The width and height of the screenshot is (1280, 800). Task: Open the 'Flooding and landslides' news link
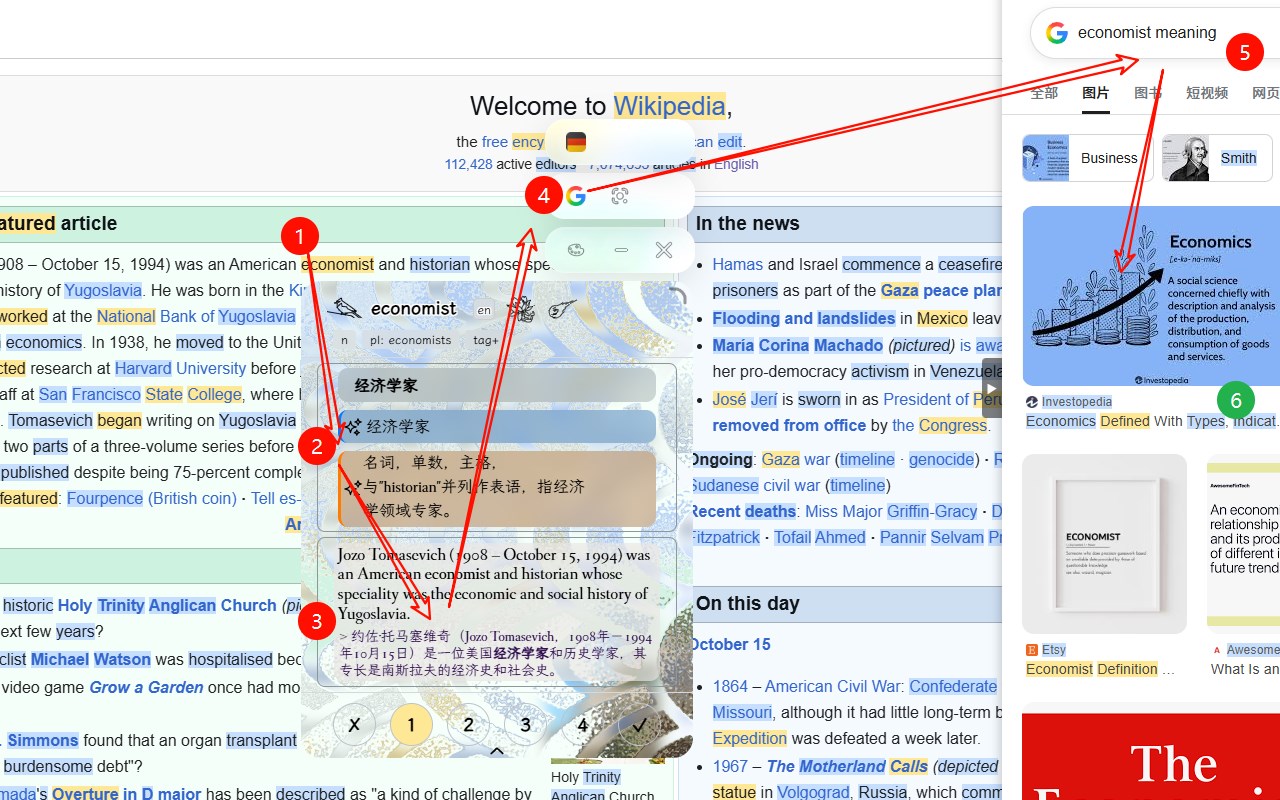click(x=804, y=318)
